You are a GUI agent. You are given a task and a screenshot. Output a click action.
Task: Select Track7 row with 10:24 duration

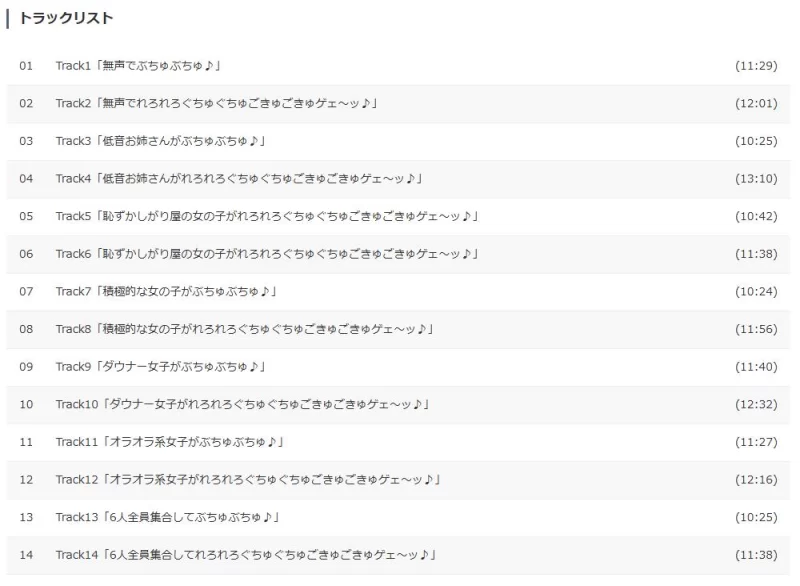[x=398, y=292]
